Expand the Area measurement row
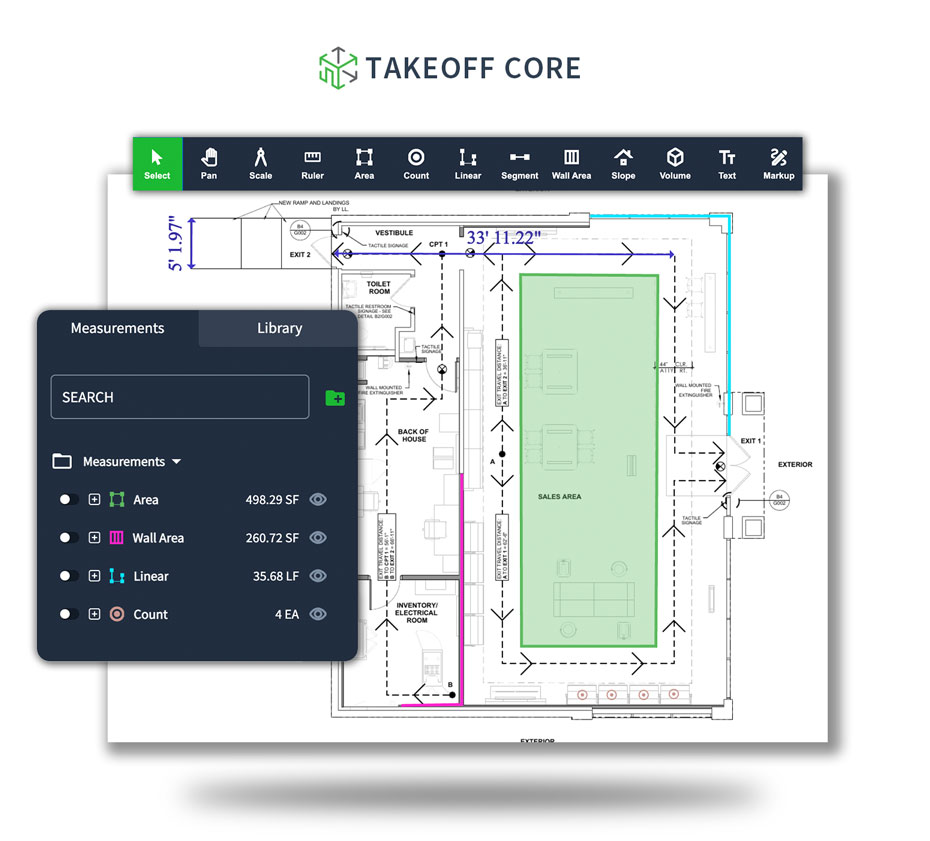The width and height of the screenshot is (930, 841). click(x=94, y=499)
